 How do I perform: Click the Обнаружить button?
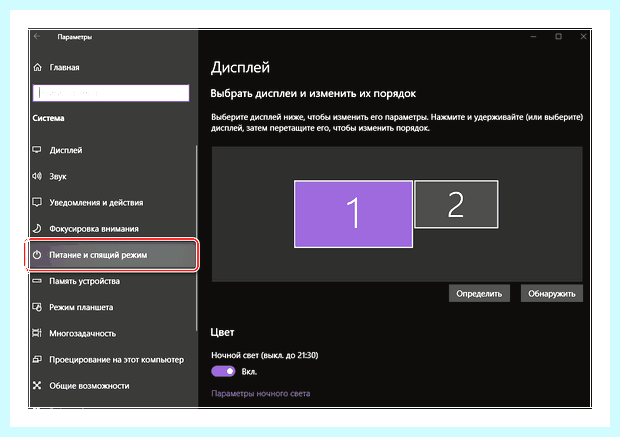[x=552, y=293]
